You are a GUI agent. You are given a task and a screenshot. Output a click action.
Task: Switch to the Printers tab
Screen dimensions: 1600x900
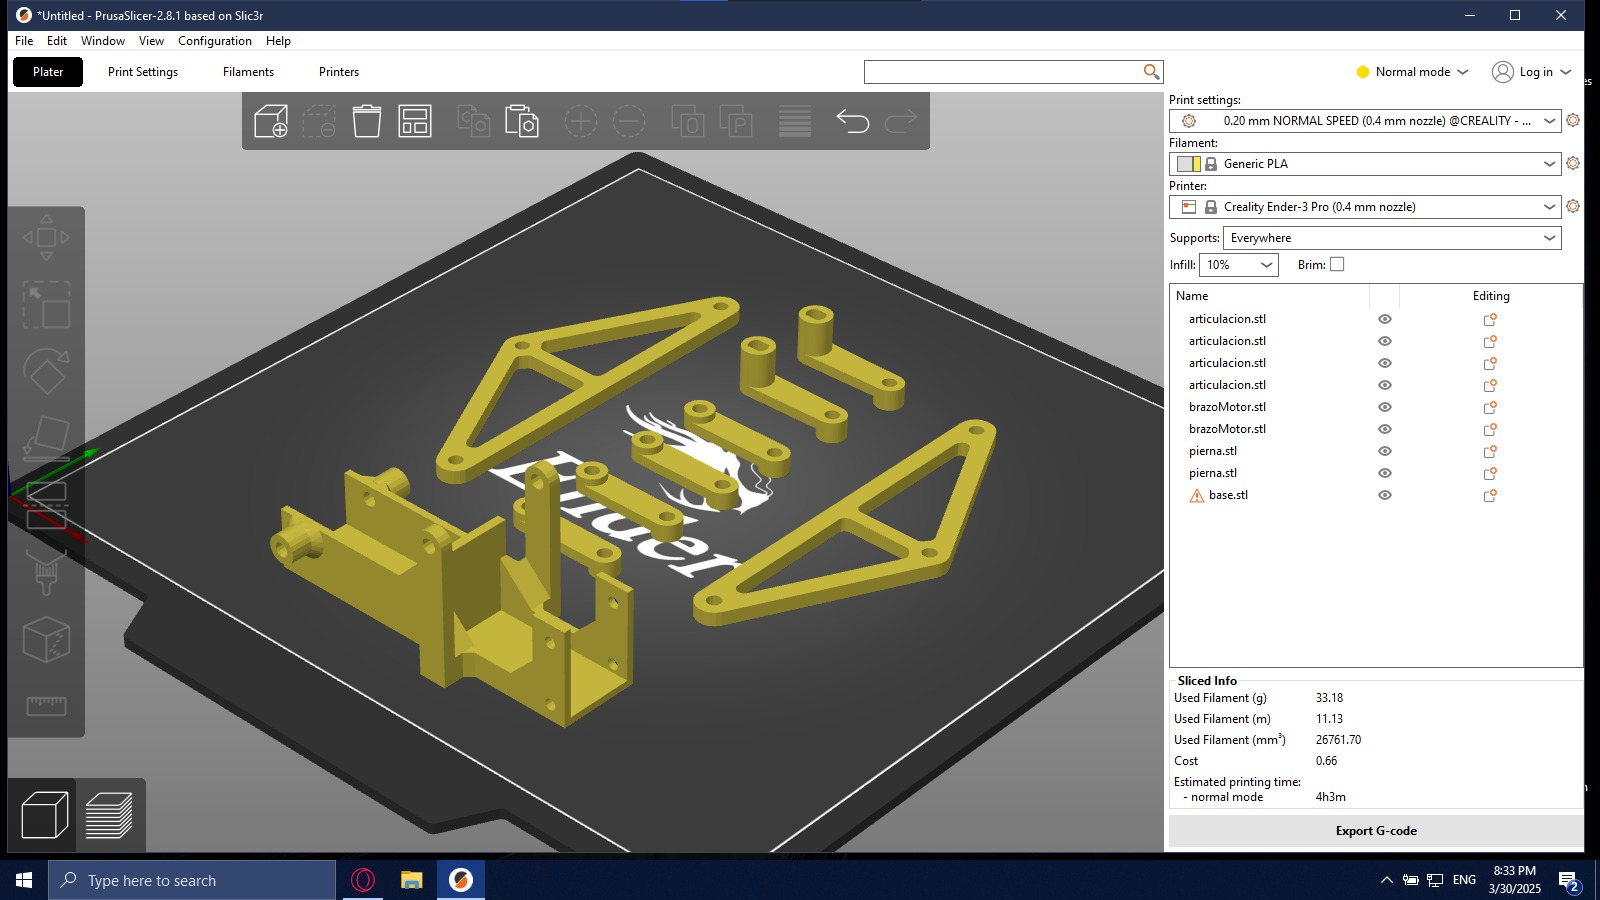339,72
